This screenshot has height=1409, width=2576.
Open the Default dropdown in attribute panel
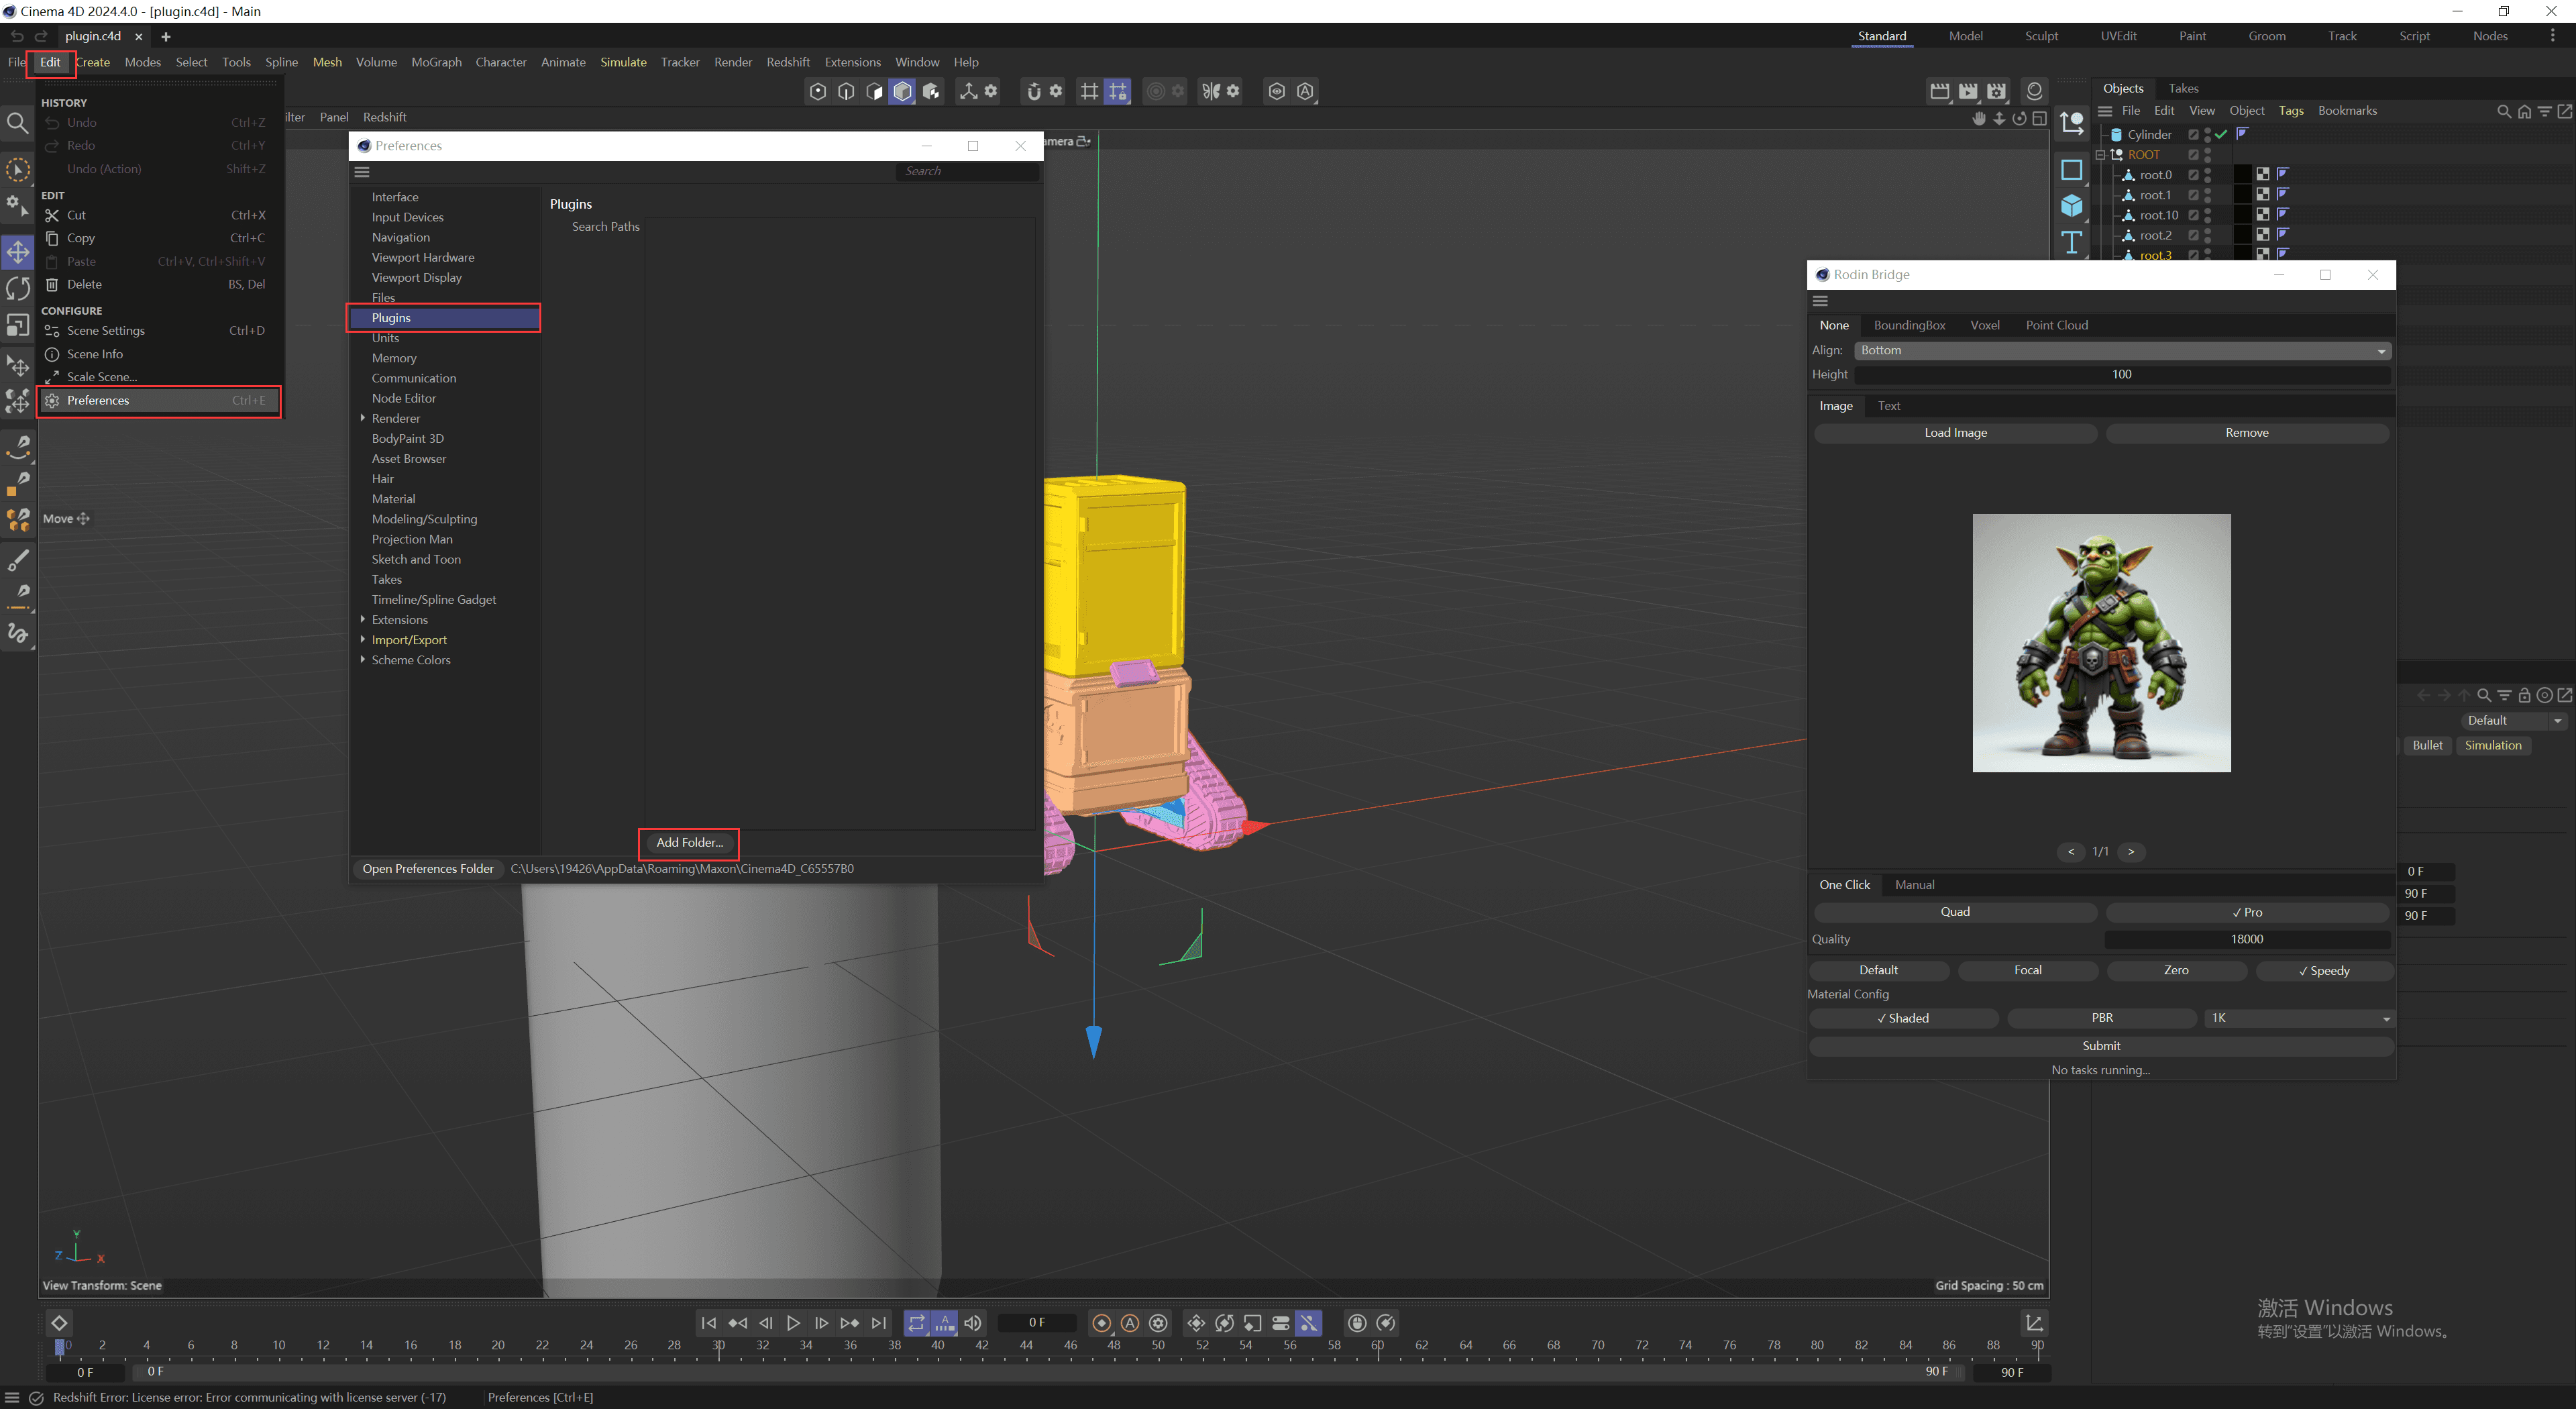point(2514,721)
